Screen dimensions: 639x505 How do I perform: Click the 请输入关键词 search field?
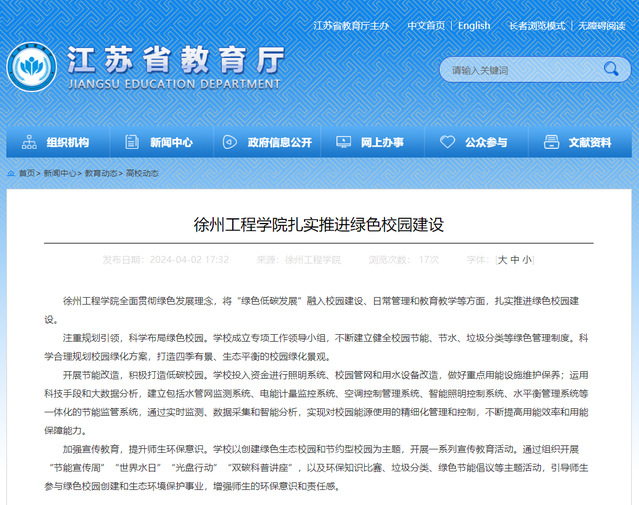pyautogui.click(x=520, y=70)
